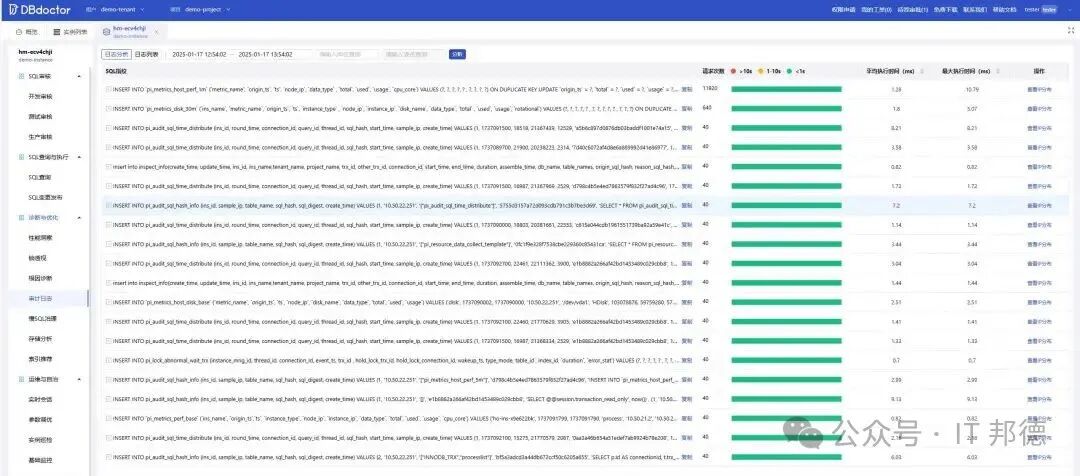The image size is (1080, 476).
Task: Click the row icon of the pi_metrics_host_perf_1m INSERT
Action: pyautogui.click(x=108, y=89)
